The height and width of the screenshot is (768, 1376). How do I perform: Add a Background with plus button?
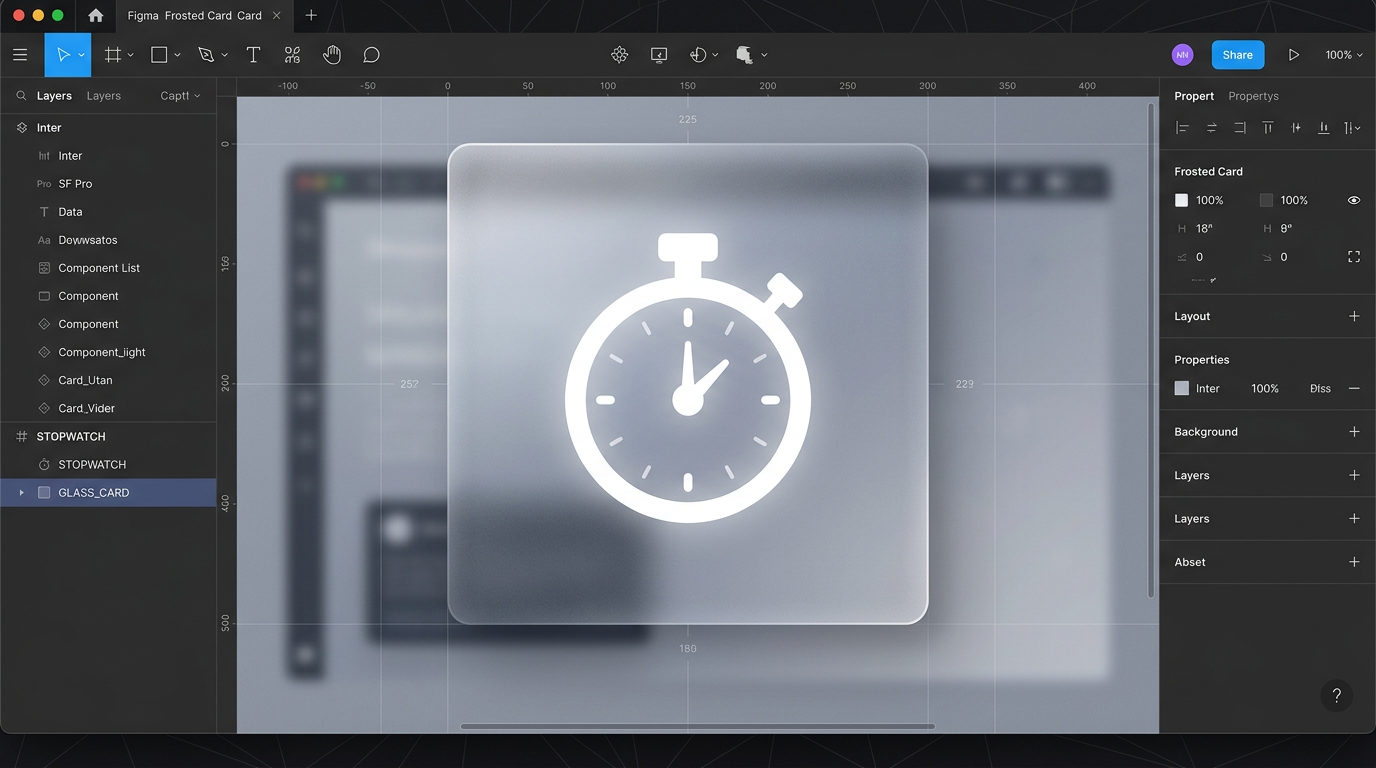(x=1354, y=432)
